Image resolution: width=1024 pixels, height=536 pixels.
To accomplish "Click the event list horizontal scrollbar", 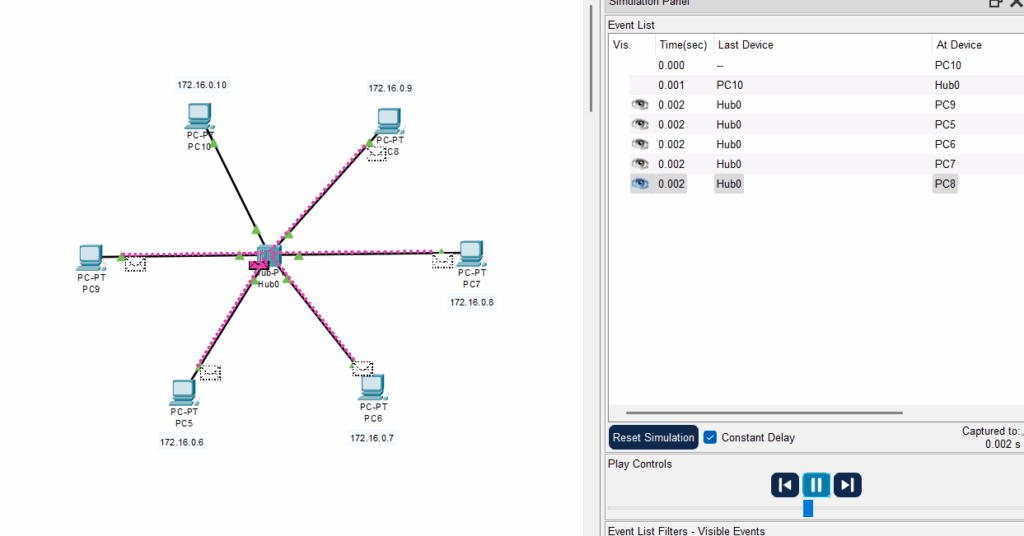I will (764, 413).
